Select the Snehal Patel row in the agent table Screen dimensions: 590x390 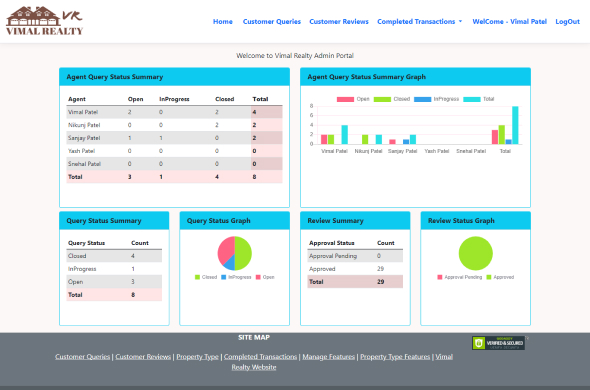click(174, 164)
